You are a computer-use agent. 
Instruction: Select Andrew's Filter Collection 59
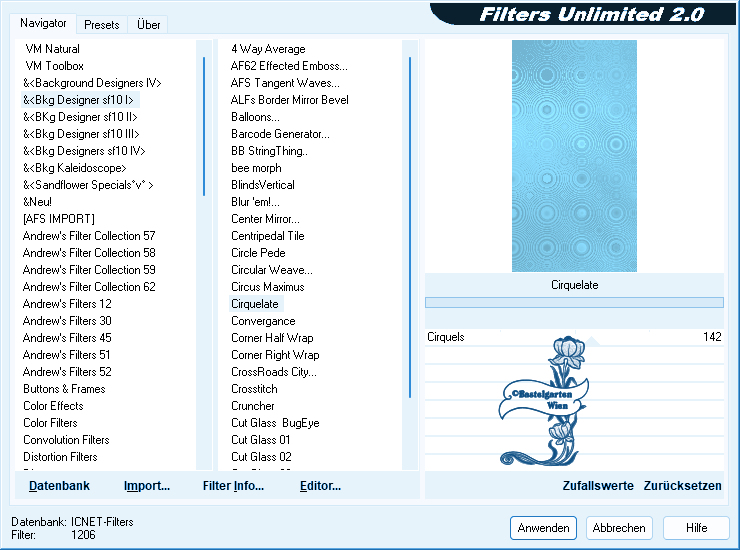89,270
